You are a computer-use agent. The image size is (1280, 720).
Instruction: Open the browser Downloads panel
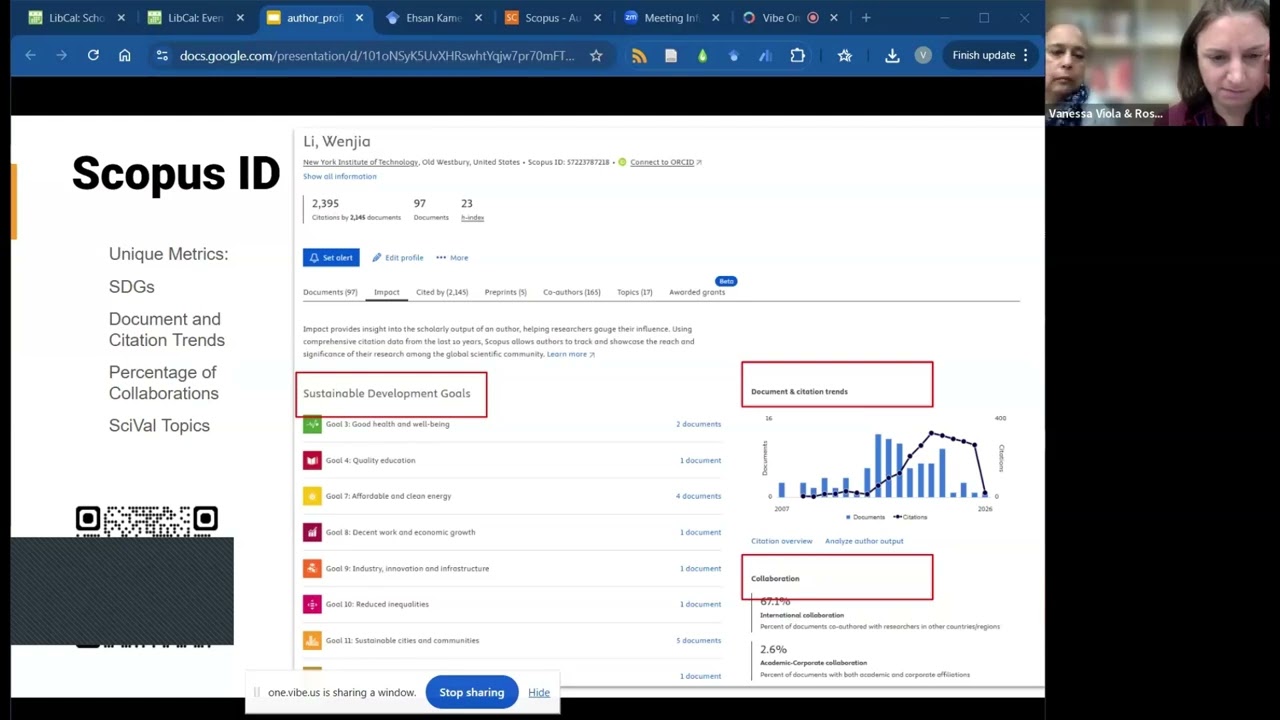(892, 56)
